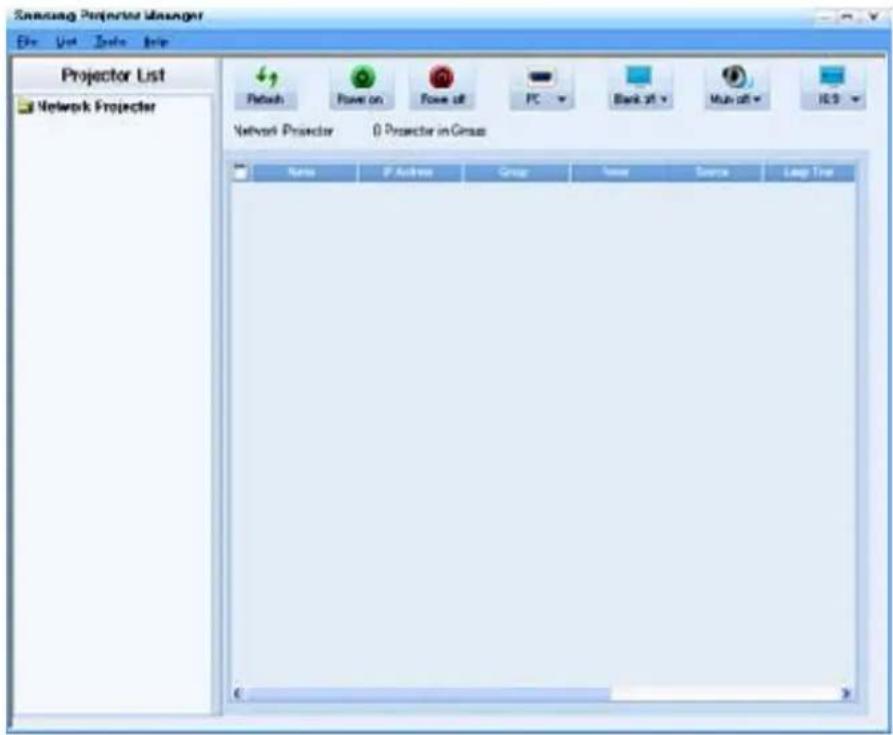Open the Help menu
Viewport: 893px width, 735px height.
click(155, 42)
